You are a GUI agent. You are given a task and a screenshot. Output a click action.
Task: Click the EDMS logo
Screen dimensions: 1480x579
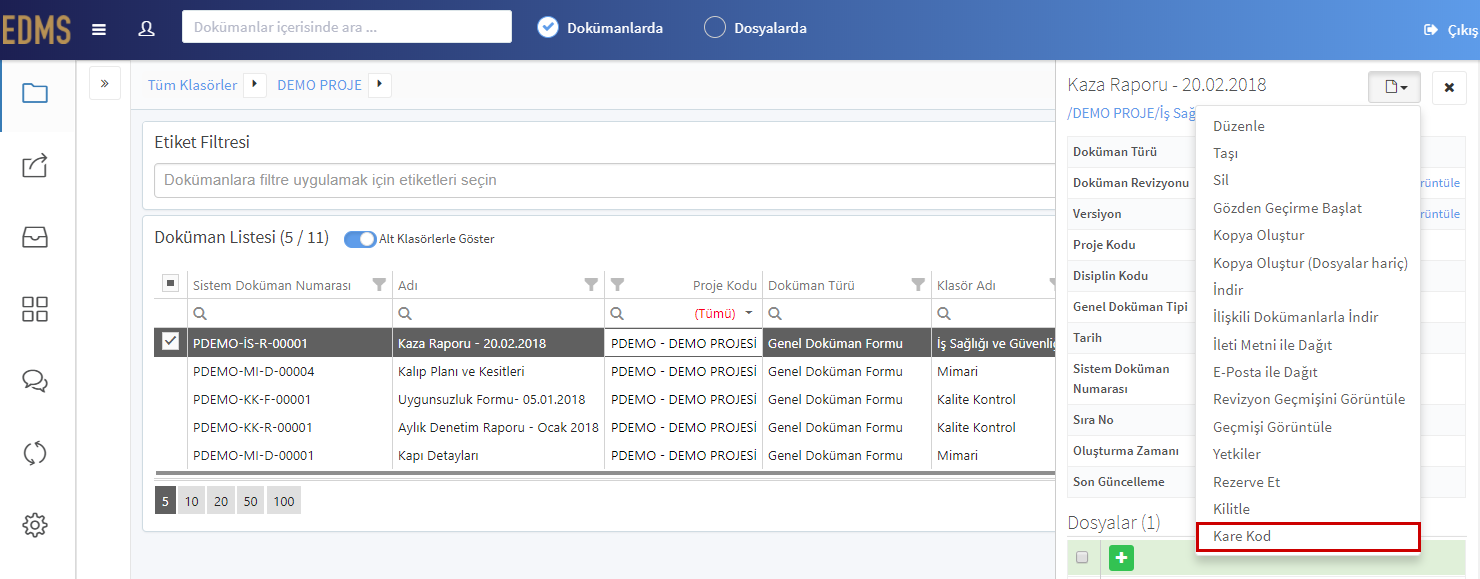(36, 30)
